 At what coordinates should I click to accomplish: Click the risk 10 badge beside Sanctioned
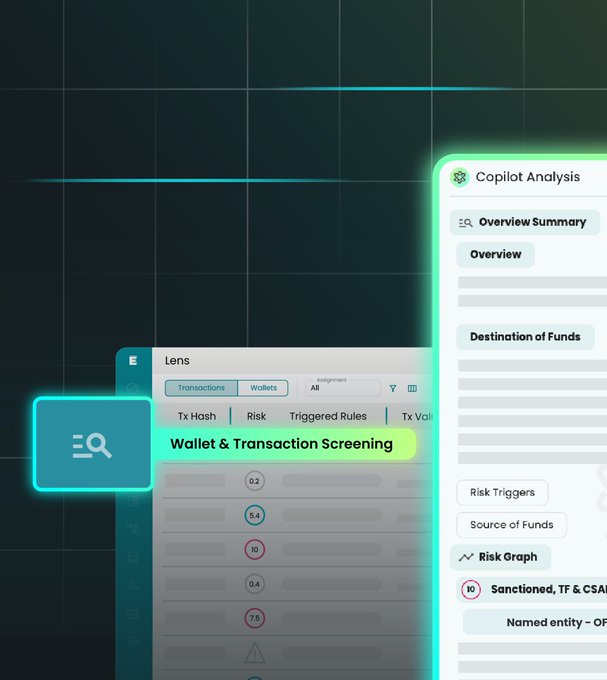click(471, 589)
